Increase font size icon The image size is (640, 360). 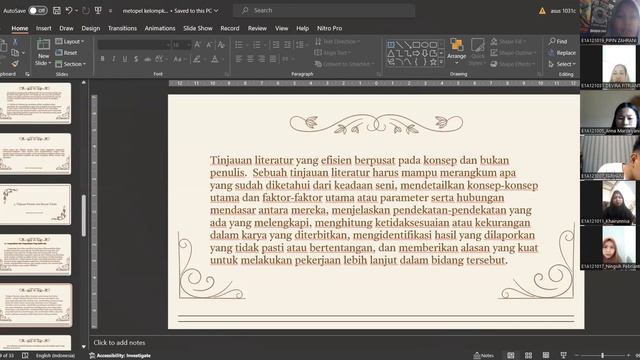point(198,44)
